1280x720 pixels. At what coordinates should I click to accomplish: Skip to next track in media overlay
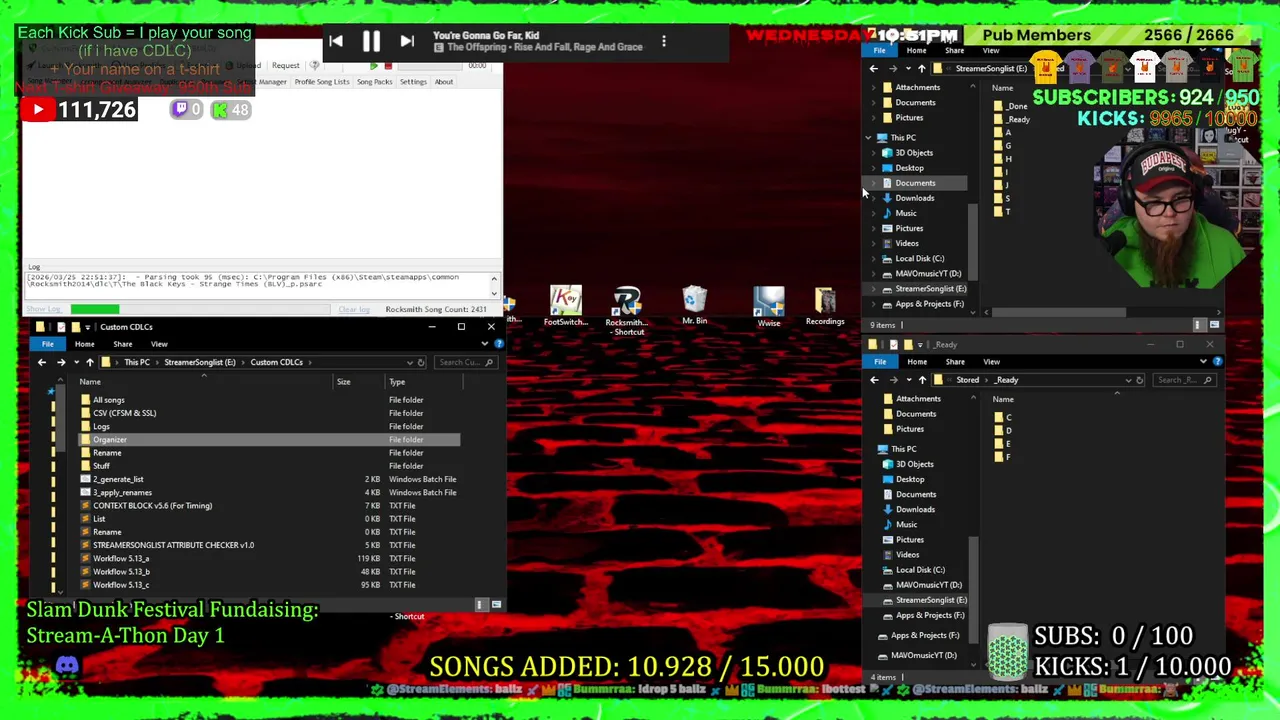[407, 41]
